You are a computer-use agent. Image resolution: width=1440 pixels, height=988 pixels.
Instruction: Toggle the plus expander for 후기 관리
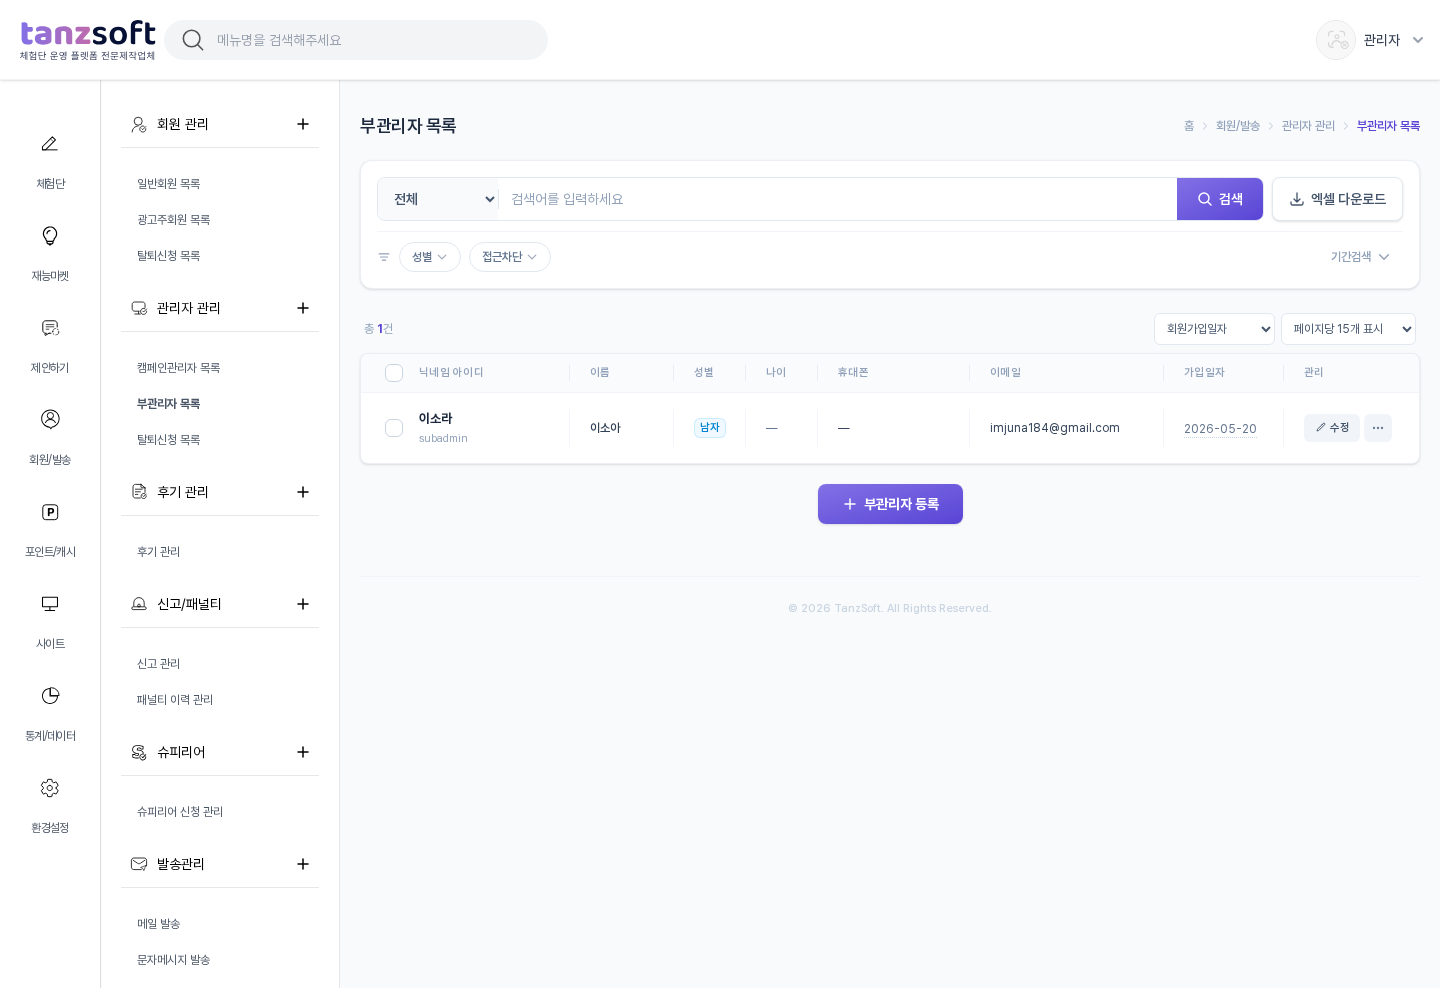(303, 492)
